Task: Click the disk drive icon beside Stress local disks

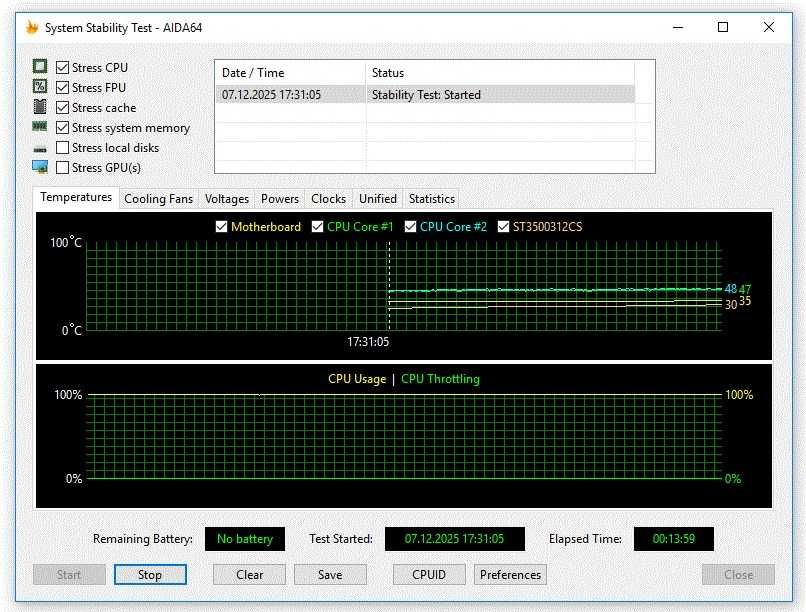Action: point(40,149)
